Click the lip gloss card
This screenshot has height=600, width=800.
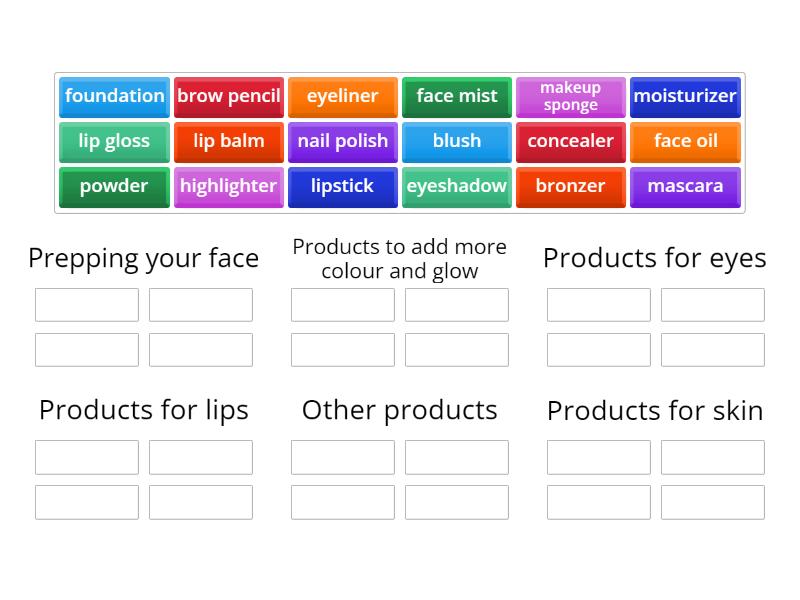[x=114, y=142]
